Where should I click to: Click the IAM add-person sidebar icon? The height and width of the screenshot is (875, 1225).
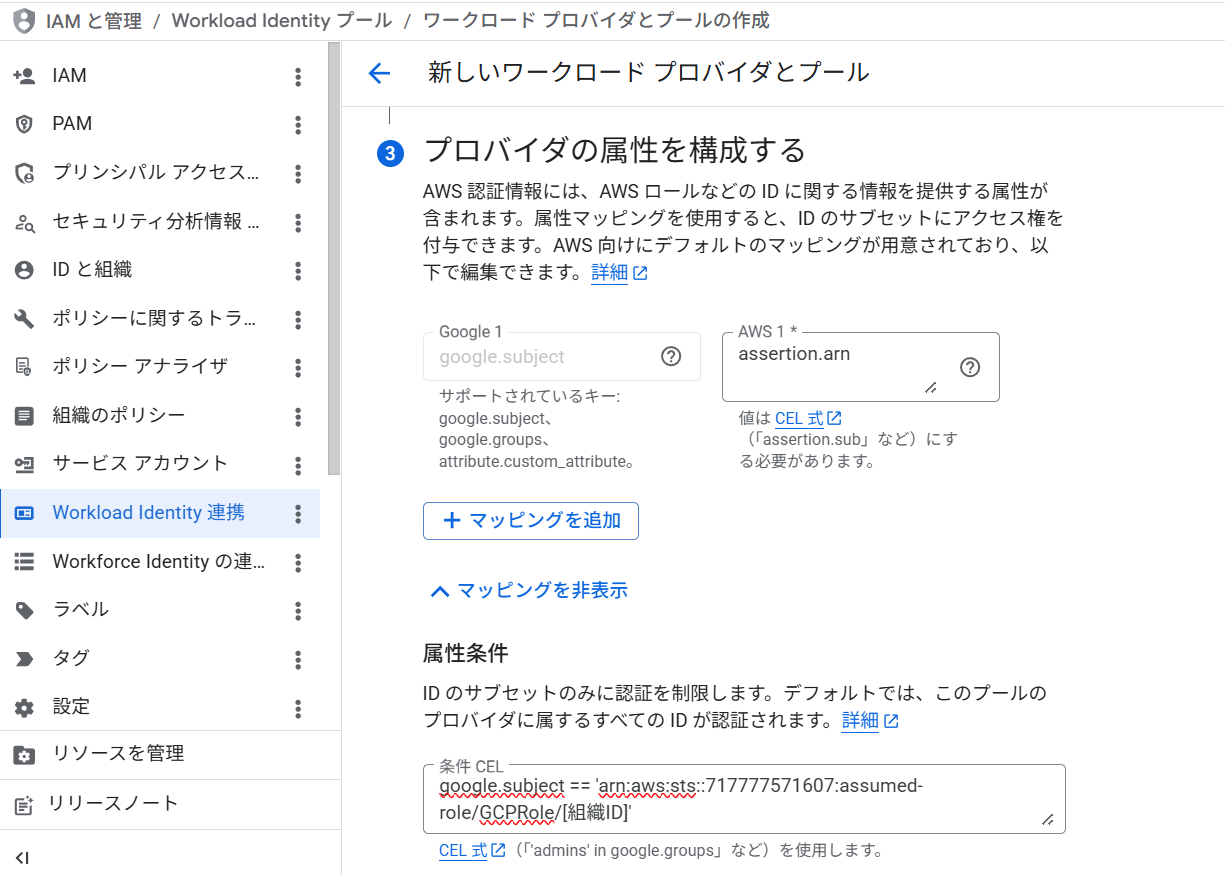tap(24, 76)
